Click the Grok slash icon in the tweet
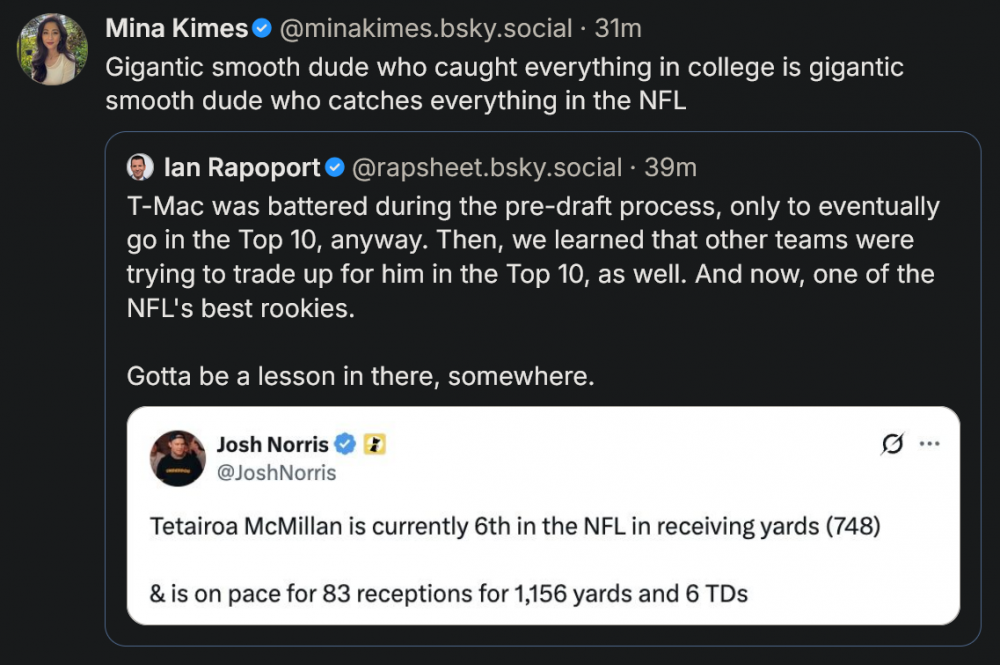Screen dimensions: 1000x665 click(x=892, y=444)
